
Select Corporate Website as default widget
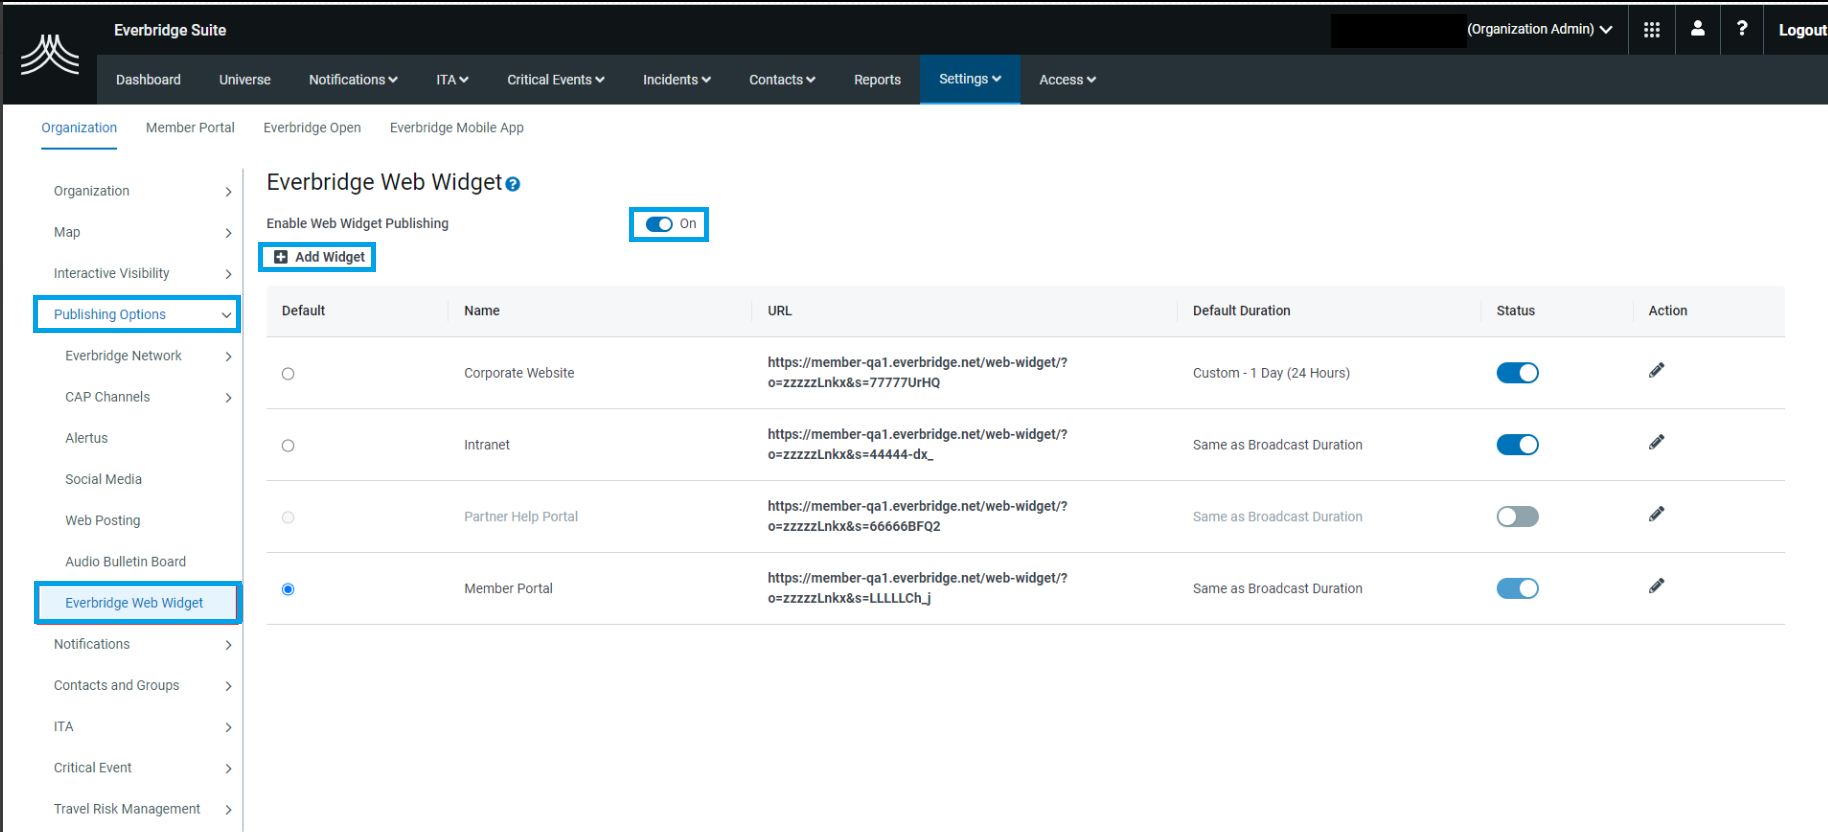288,374
